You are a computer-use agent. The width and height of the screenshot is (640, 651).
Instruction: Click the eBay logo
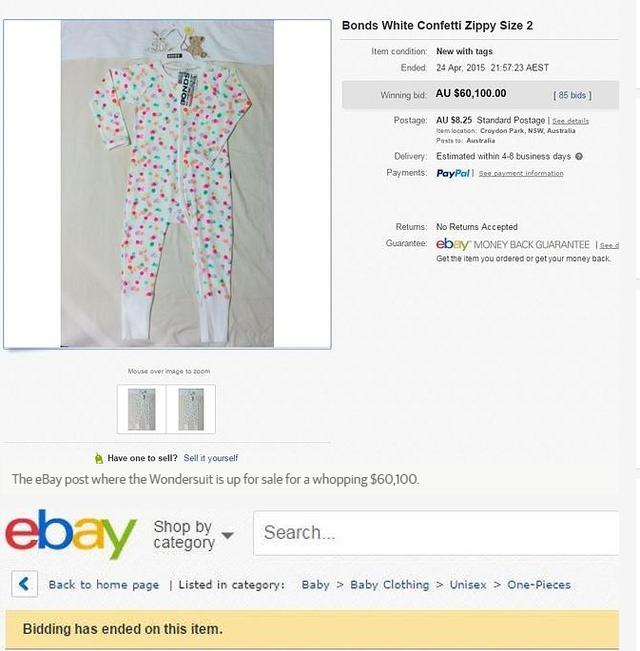pyautogui.click(x=71, y=534)
